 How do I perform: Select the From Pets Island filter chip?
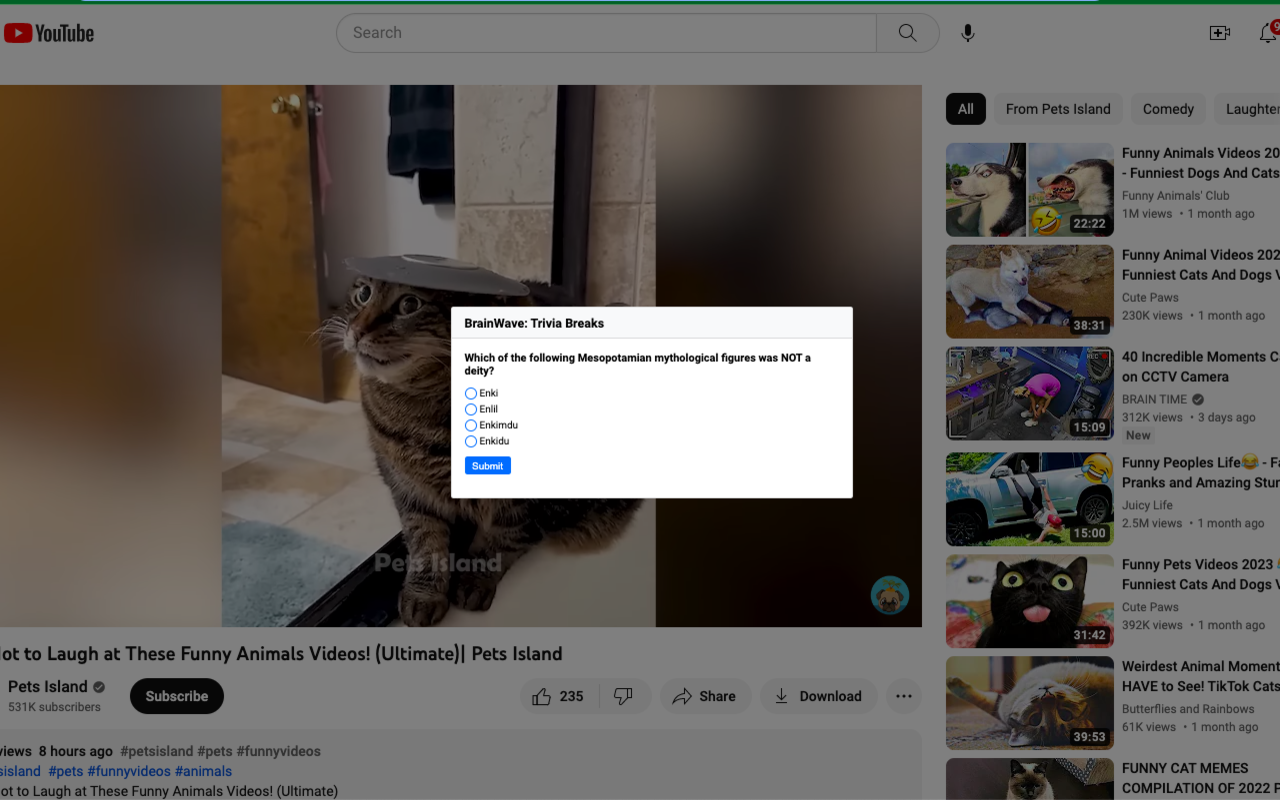1057,109
